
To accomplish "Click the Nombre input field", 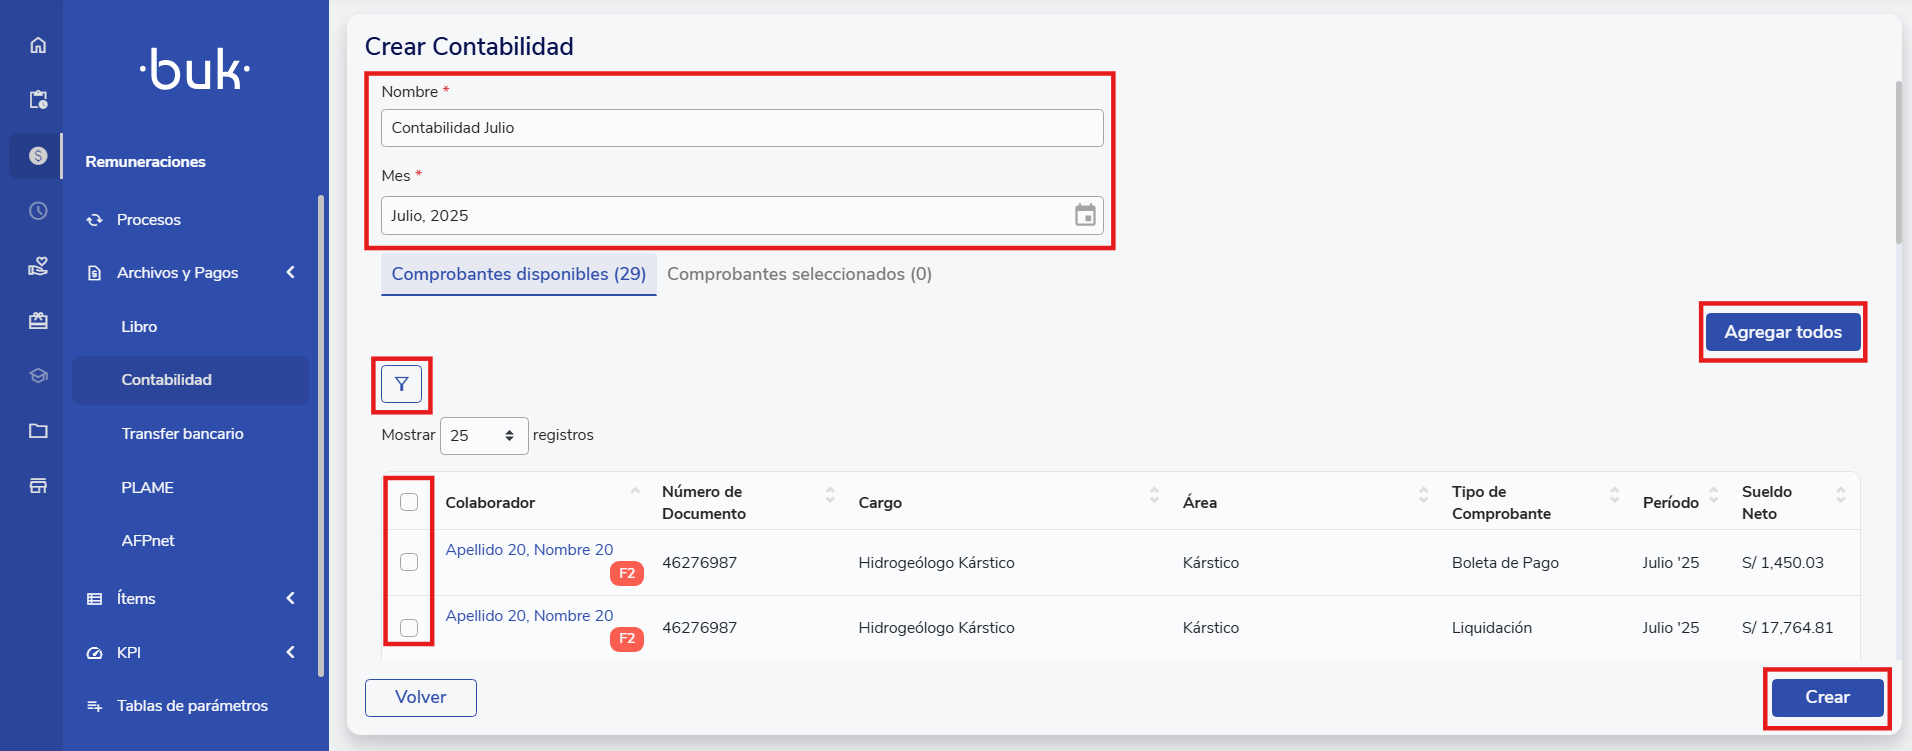I will [741, 128].
